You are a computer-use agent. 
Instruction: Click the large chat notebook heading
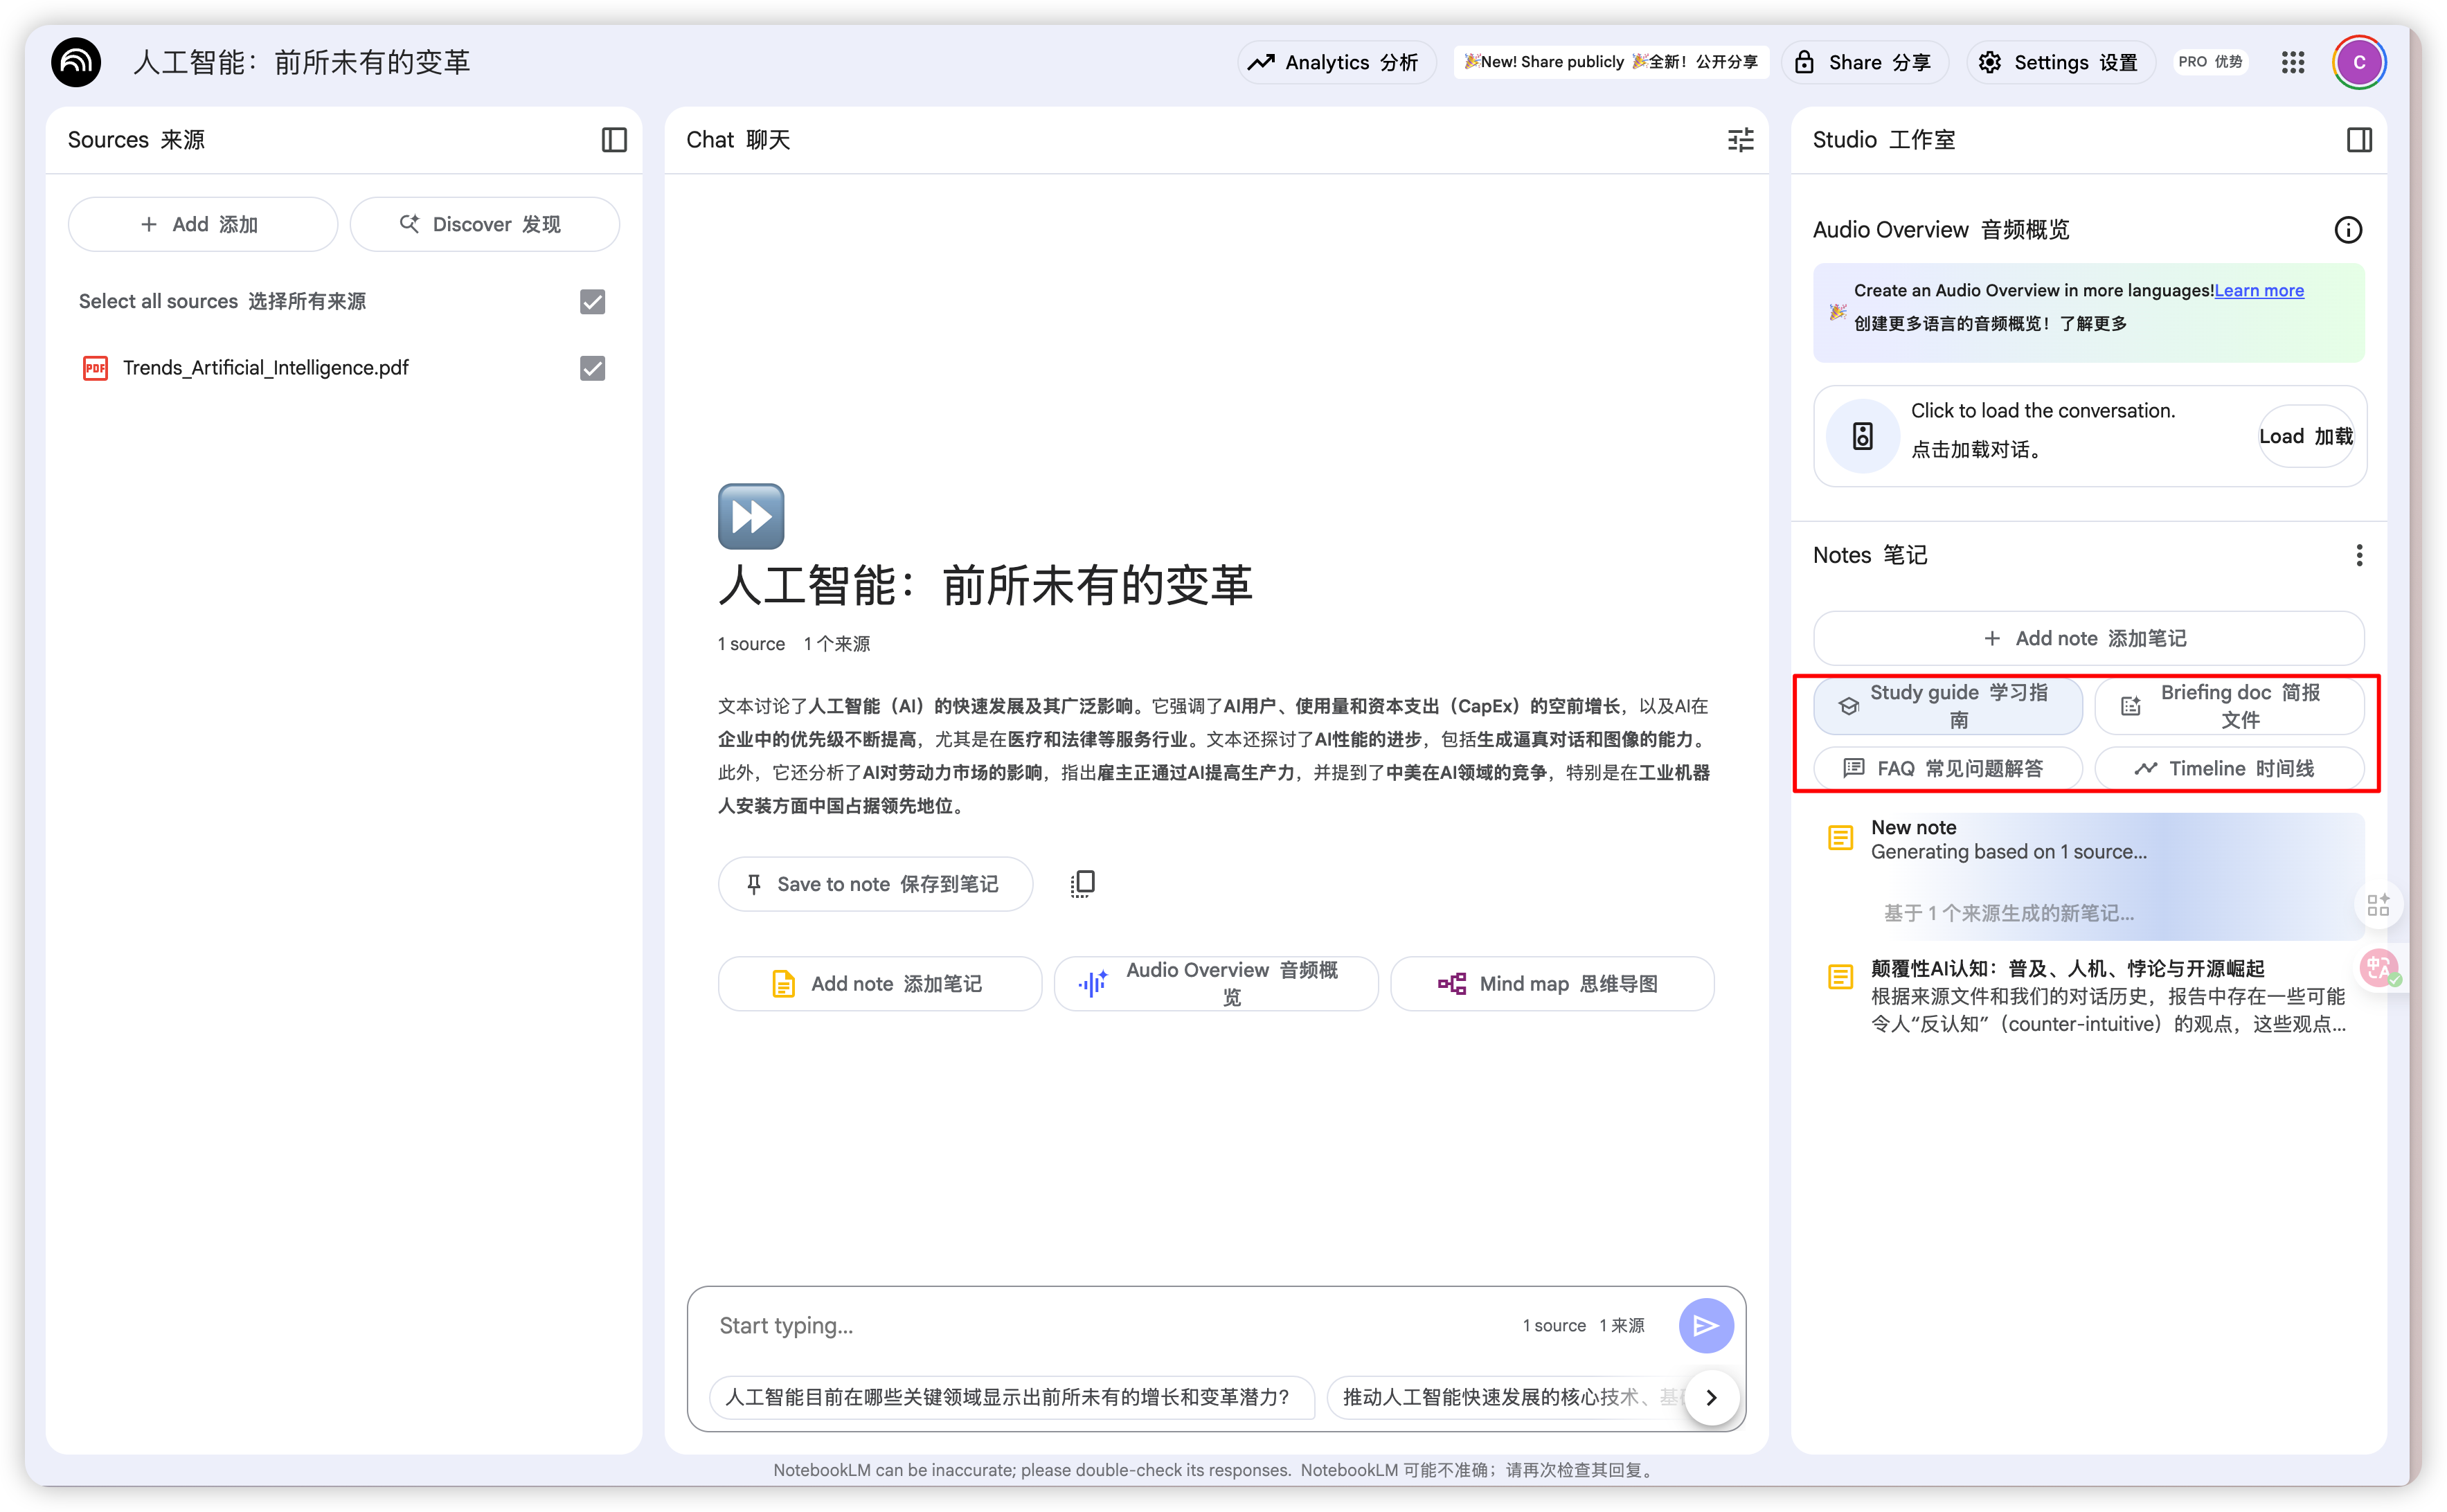coord(985,585)
